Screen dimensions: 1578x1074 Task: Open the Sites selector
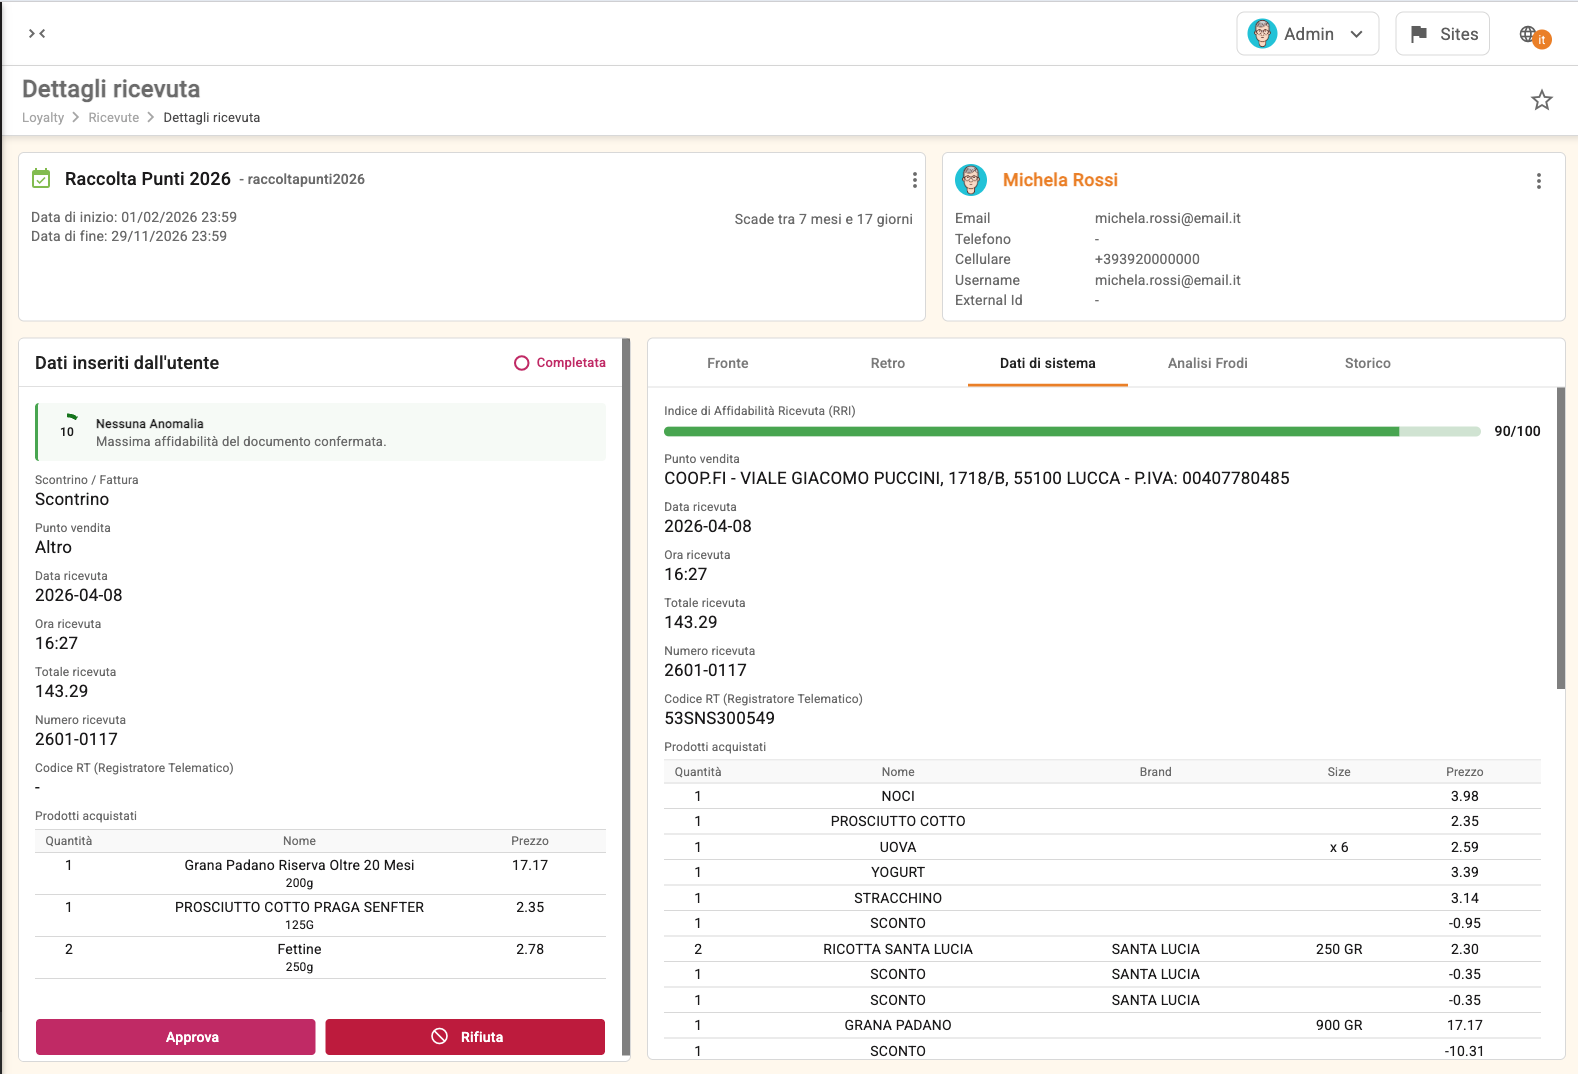pyautogui.click(x=1442, y=34)
